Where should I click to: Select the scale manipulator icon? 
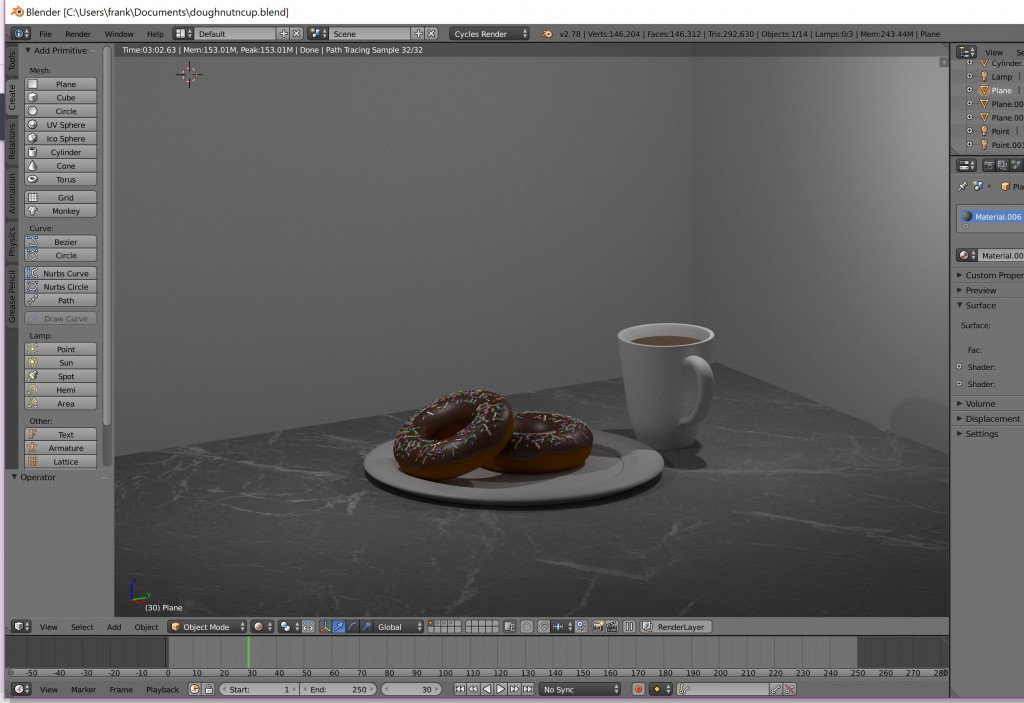pos(366,628)
